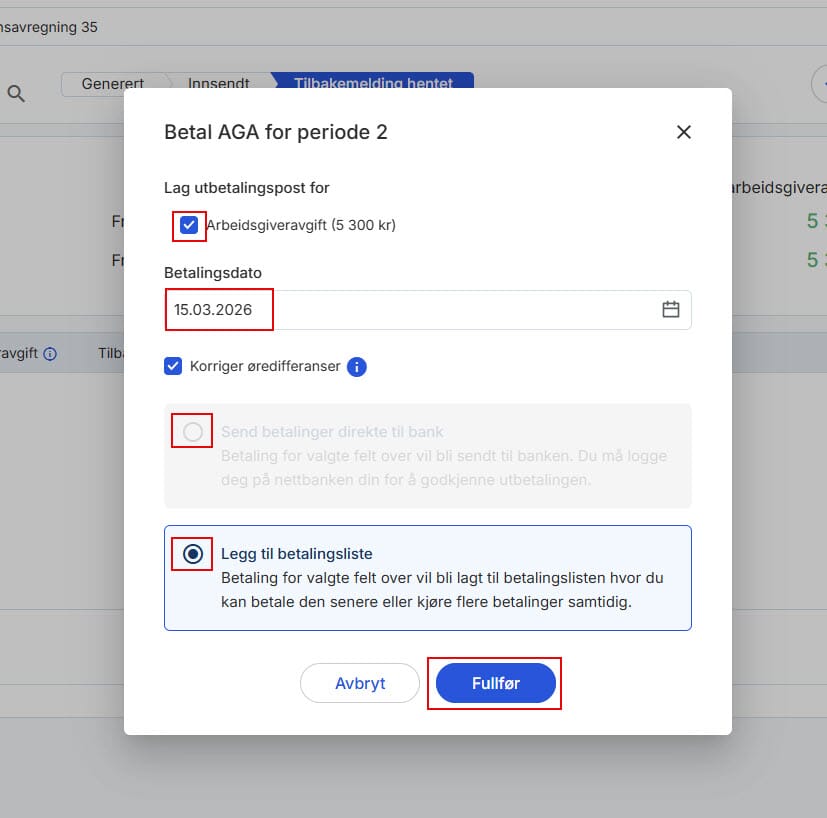Click the circular button at top right
Screen dimensions: 827x818
pyautogui.click(x=820, y=85)
